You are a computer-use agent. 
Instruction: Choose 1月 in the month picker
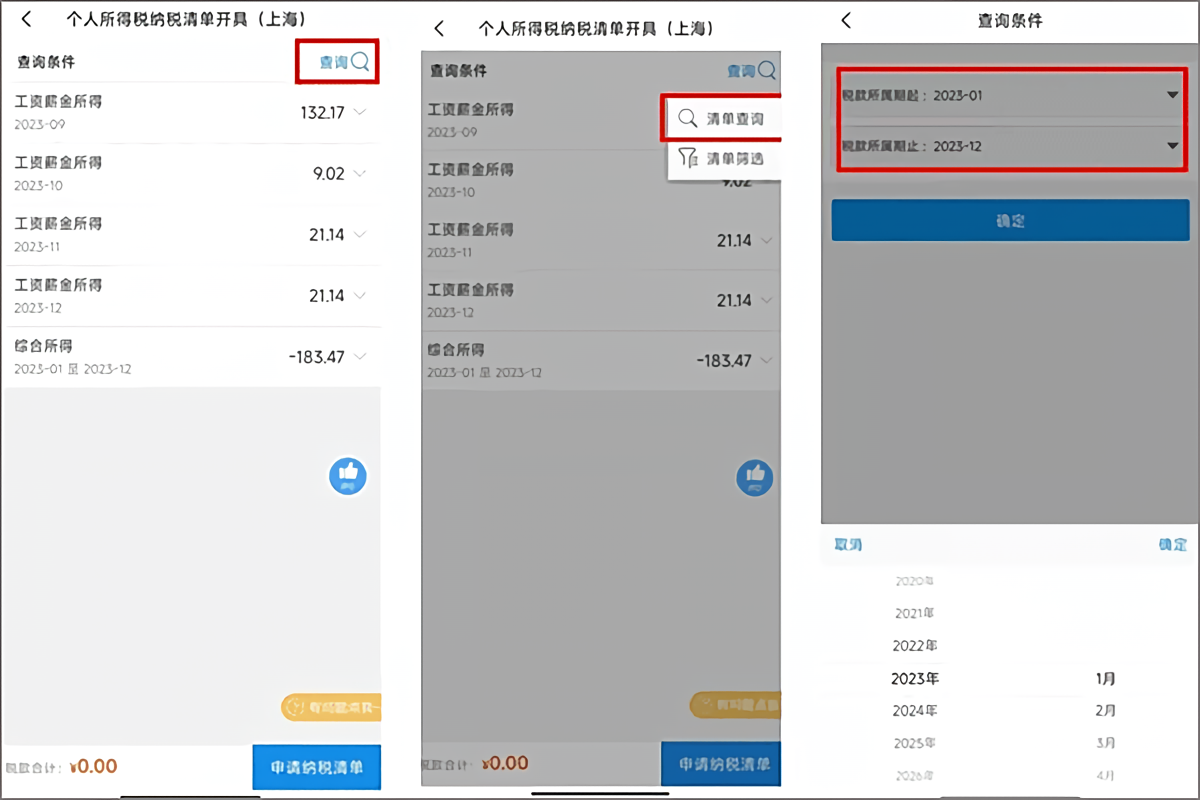1105,678
